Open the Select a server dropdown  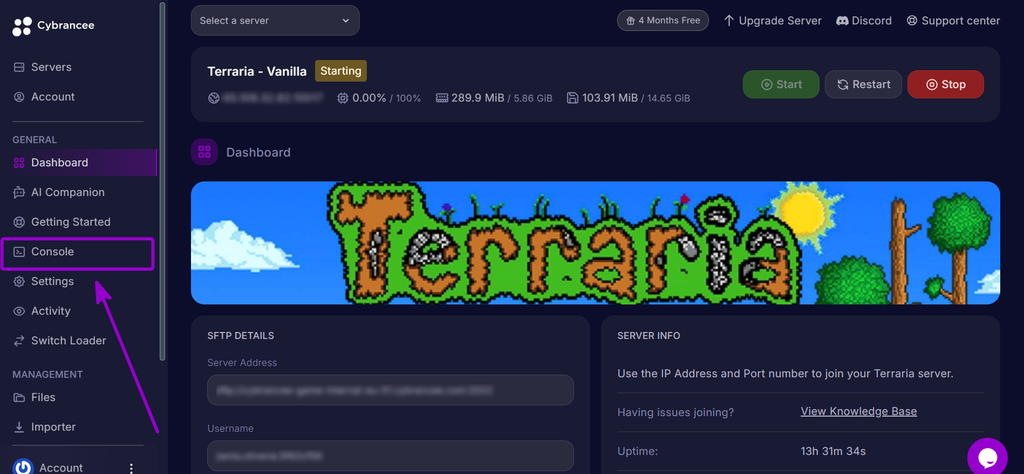[x=275, y=20]
